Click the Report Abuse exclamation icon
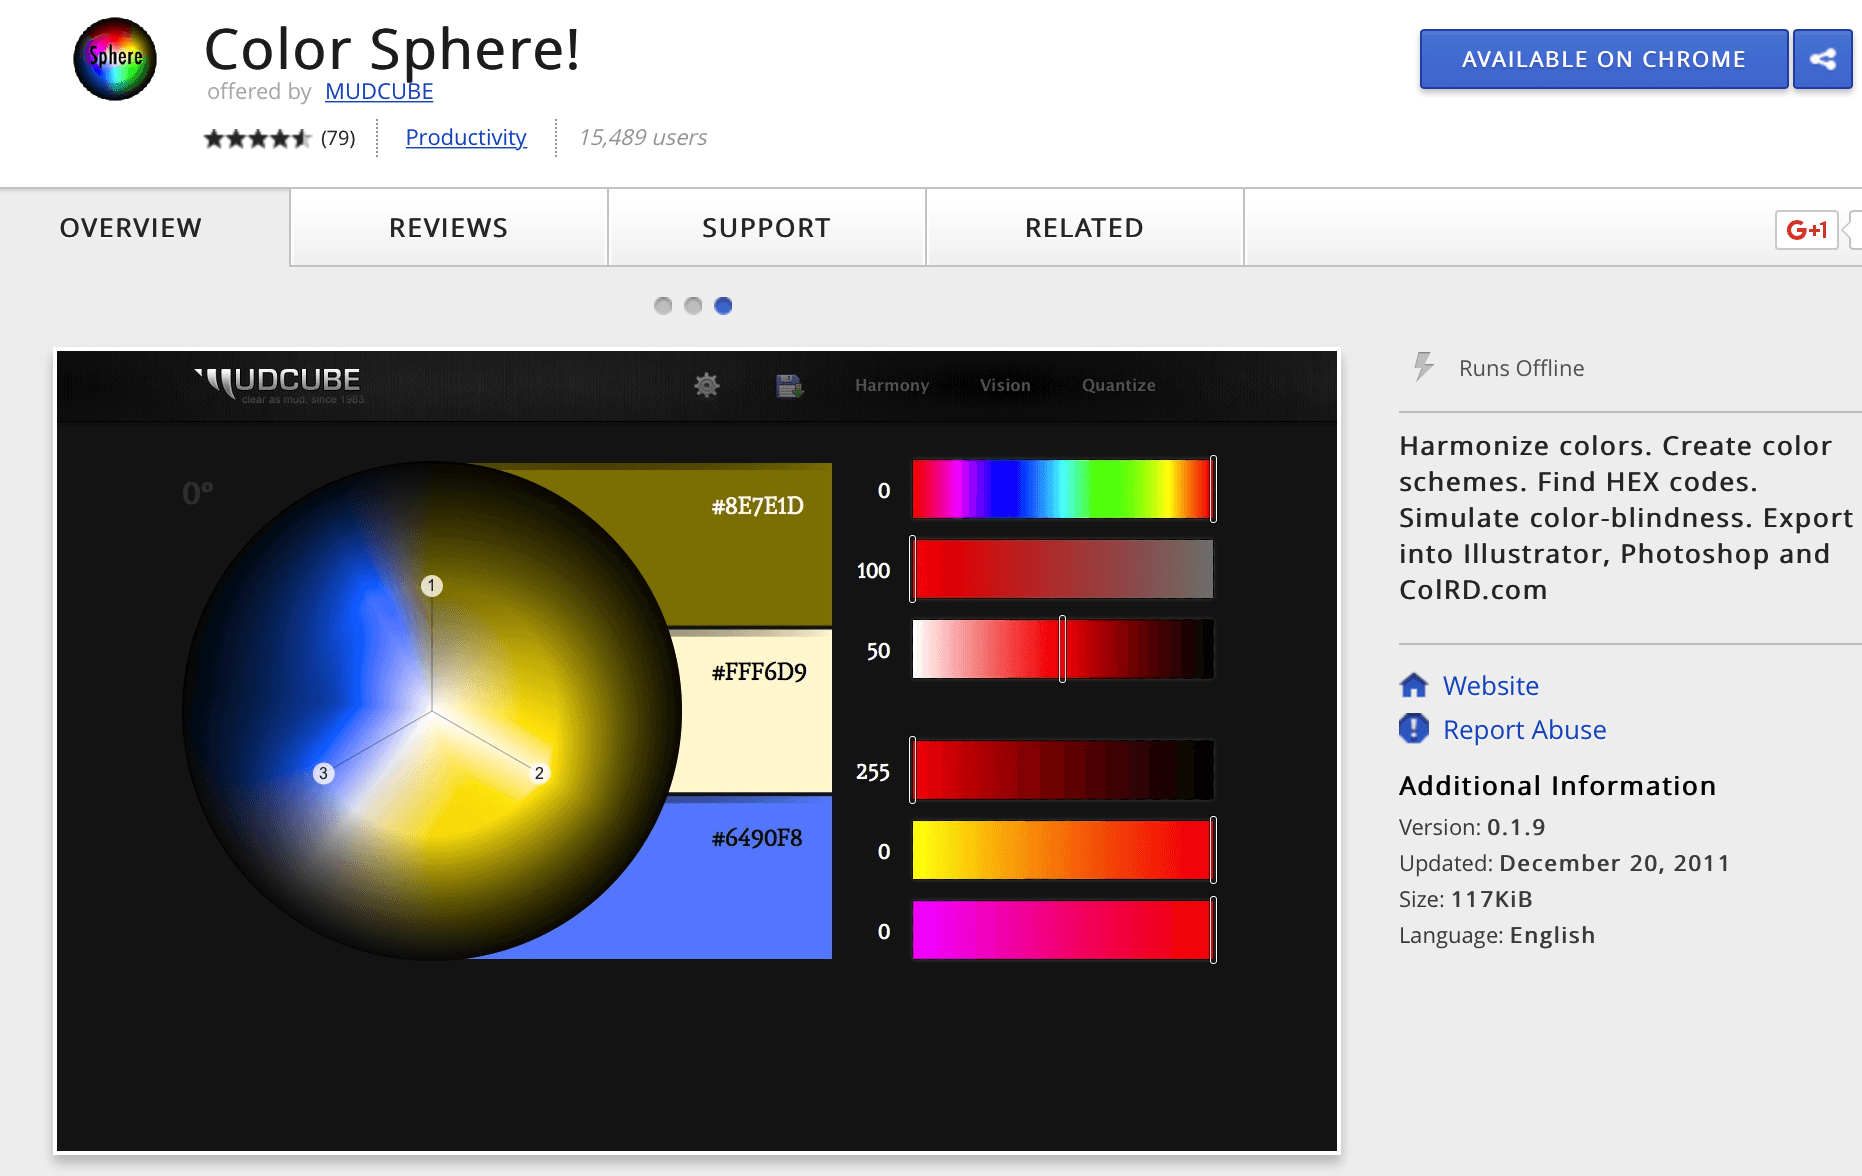The width and height of the screenshot is (1862, 1176). [x=1414, y=728]
